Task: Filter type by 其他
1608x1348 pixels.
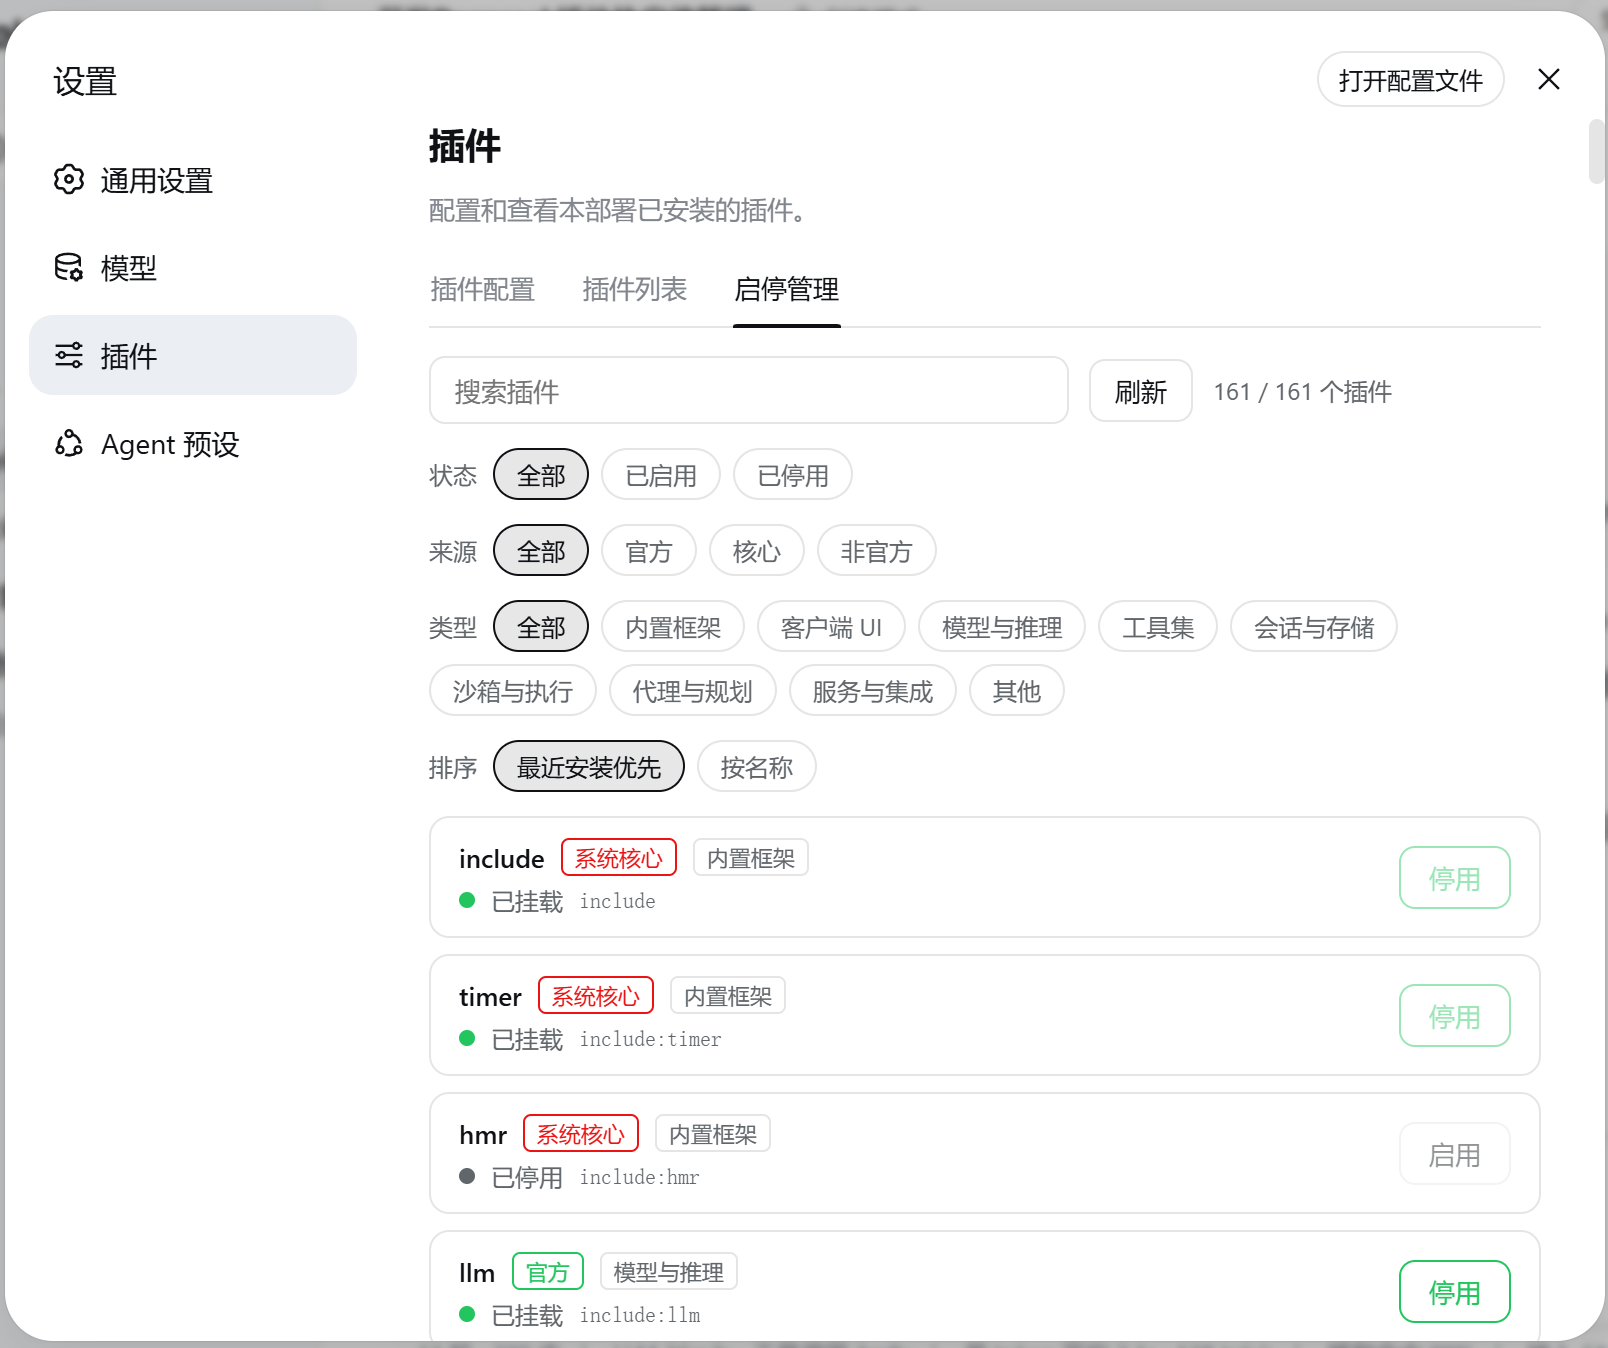Action: pos(1017,691)
